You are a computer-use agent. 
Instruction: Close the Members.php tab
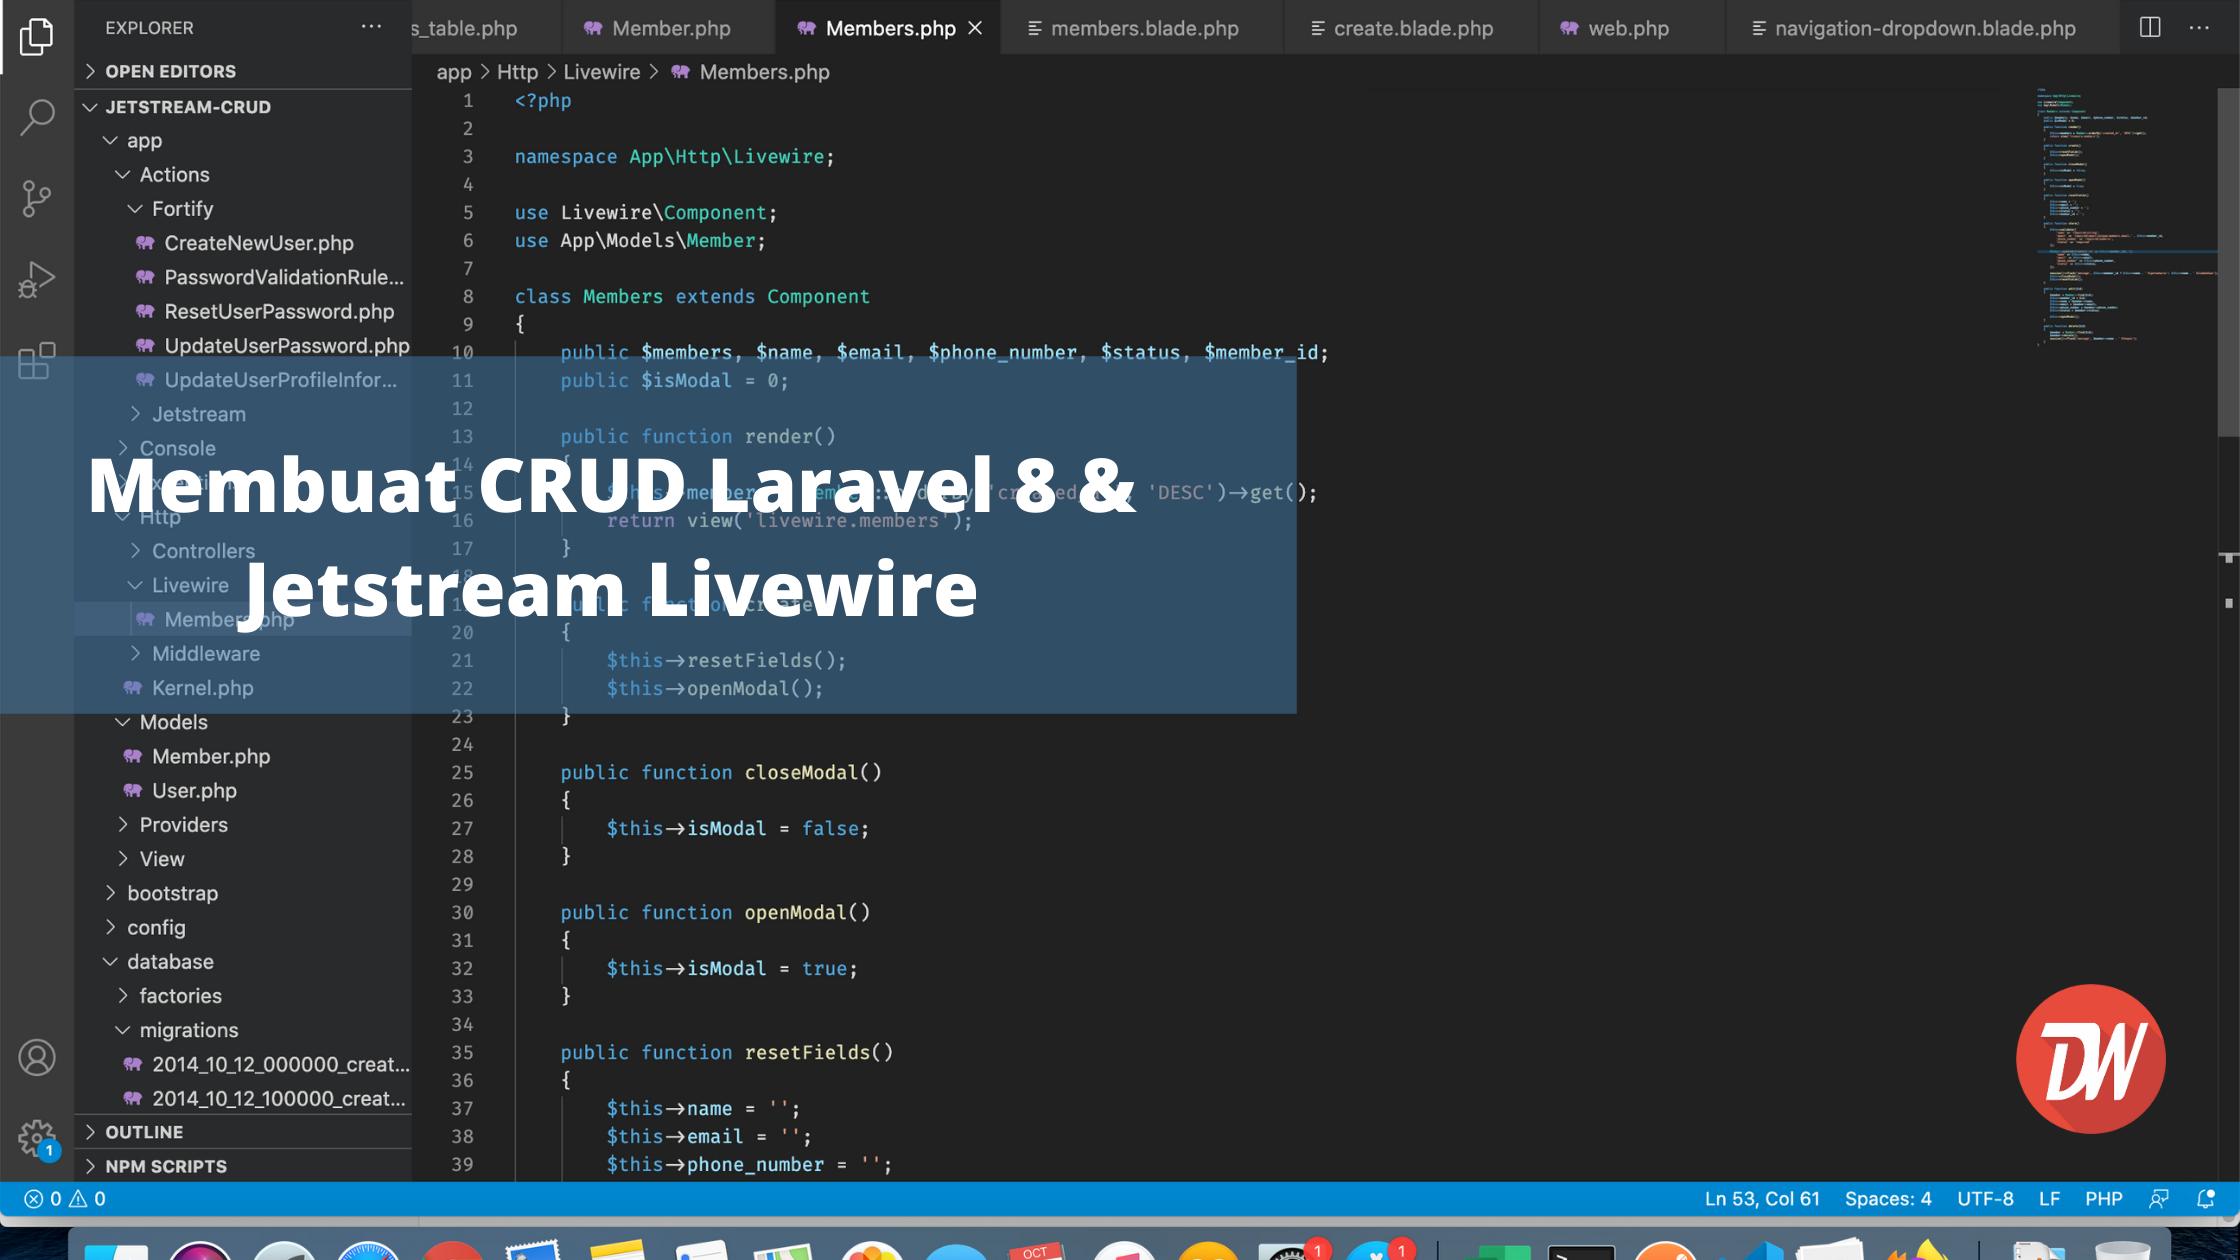975,28
